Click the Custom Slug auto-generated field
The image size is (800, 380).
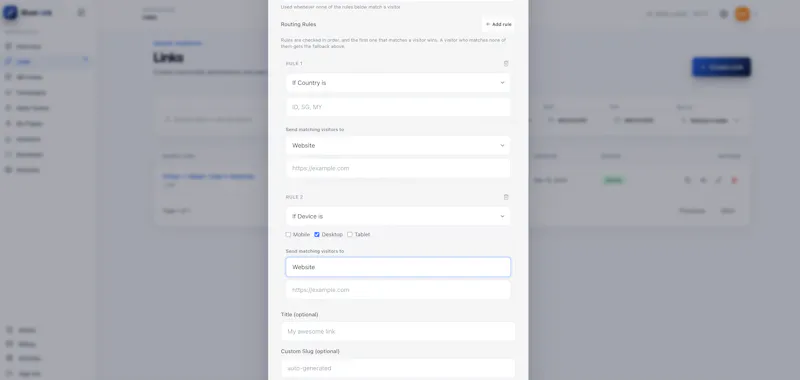(398, 368)
